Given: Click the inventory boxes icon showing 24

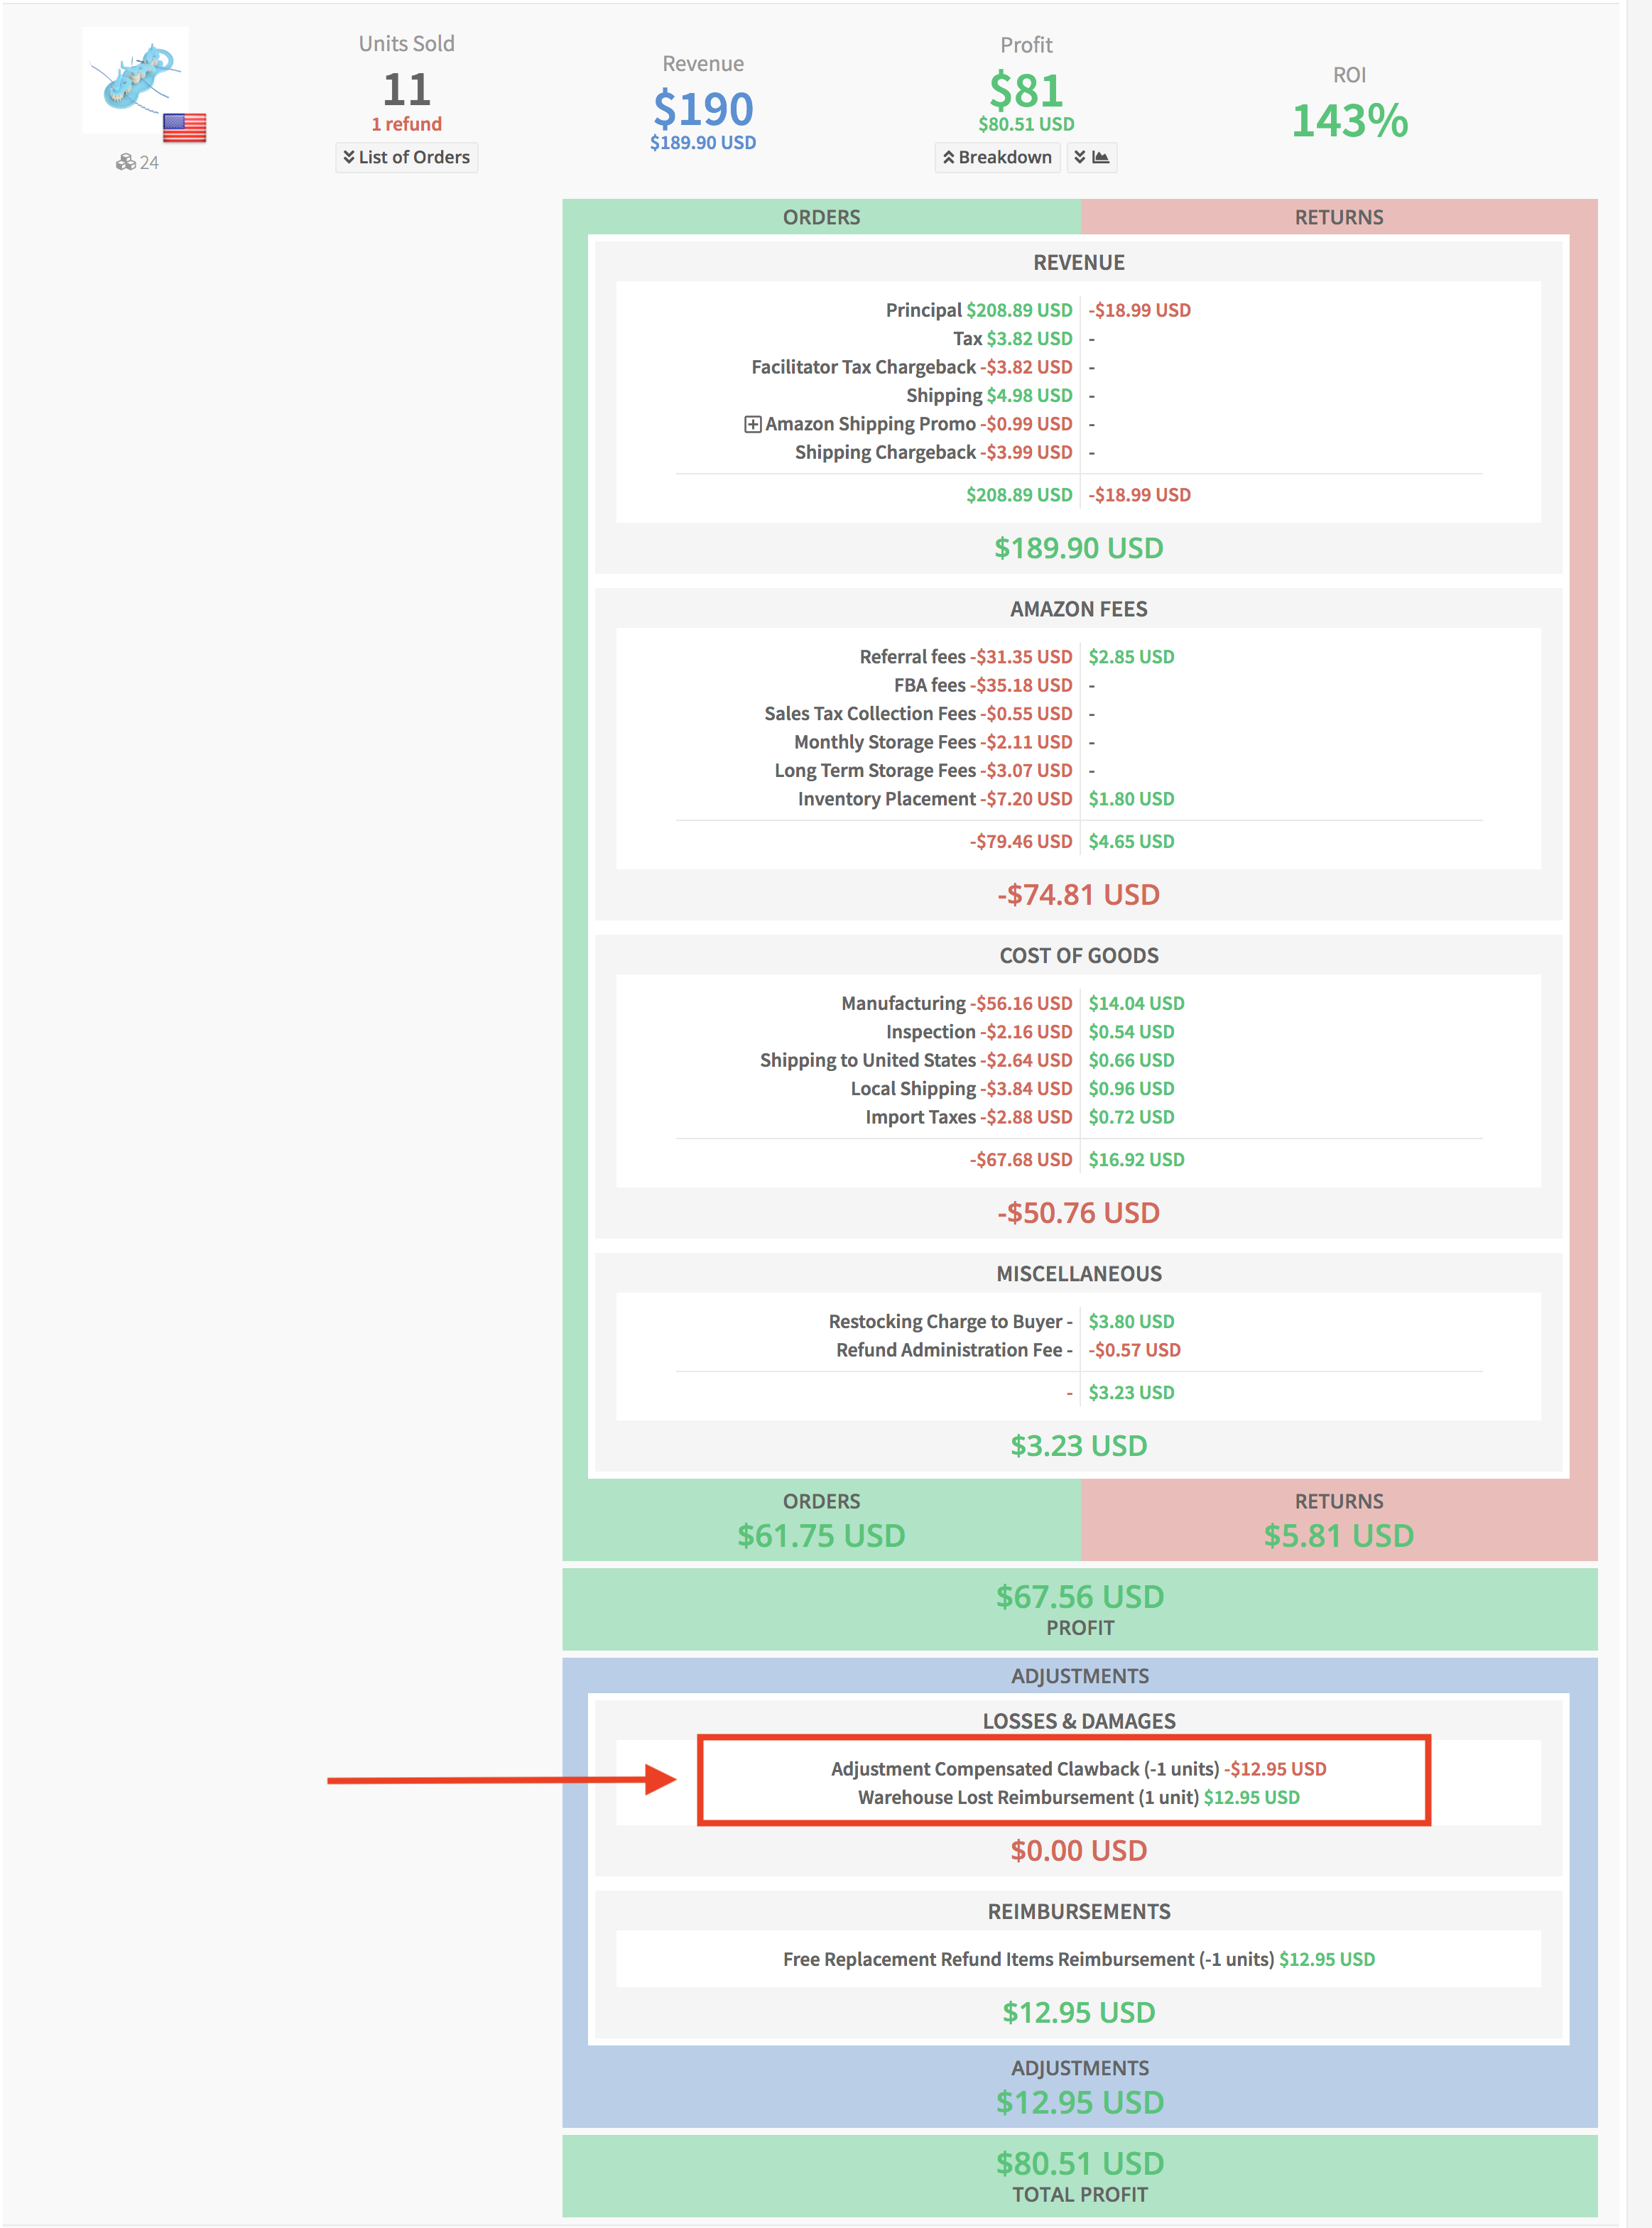Looking at the screenshot, I should tap(126, 162).
